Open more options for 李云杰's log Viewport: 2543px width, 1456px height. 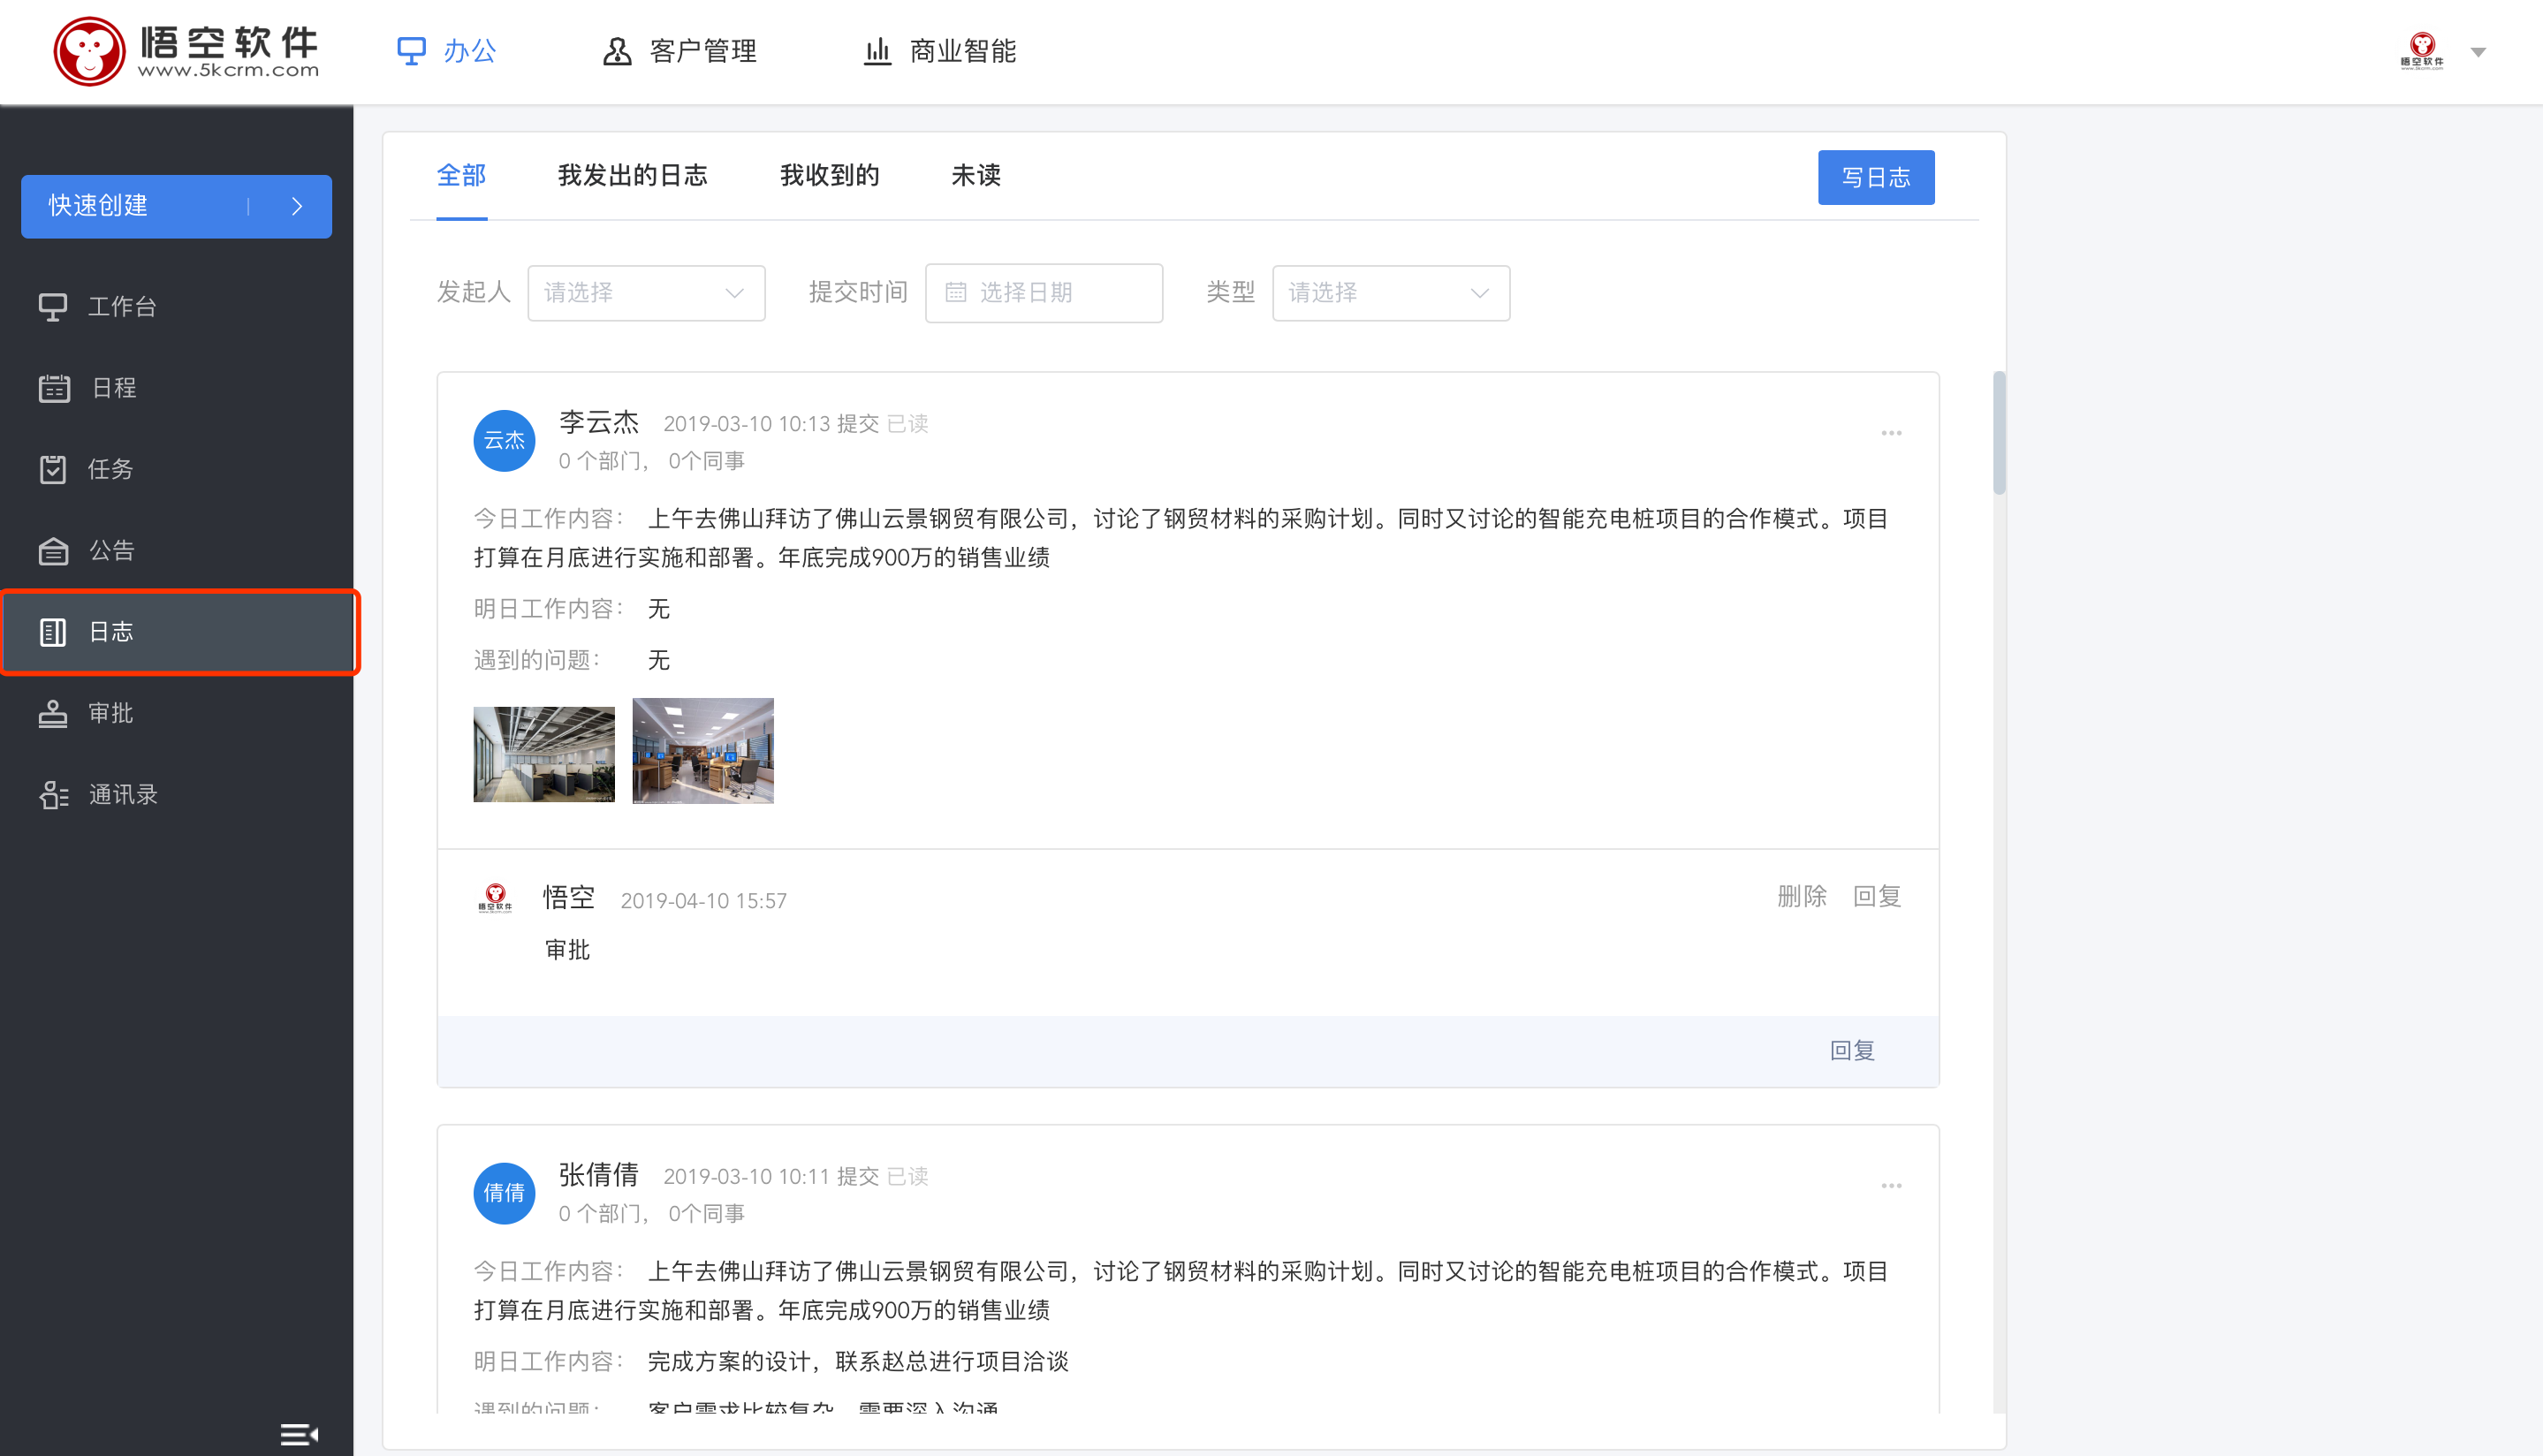click(1890, 433)
